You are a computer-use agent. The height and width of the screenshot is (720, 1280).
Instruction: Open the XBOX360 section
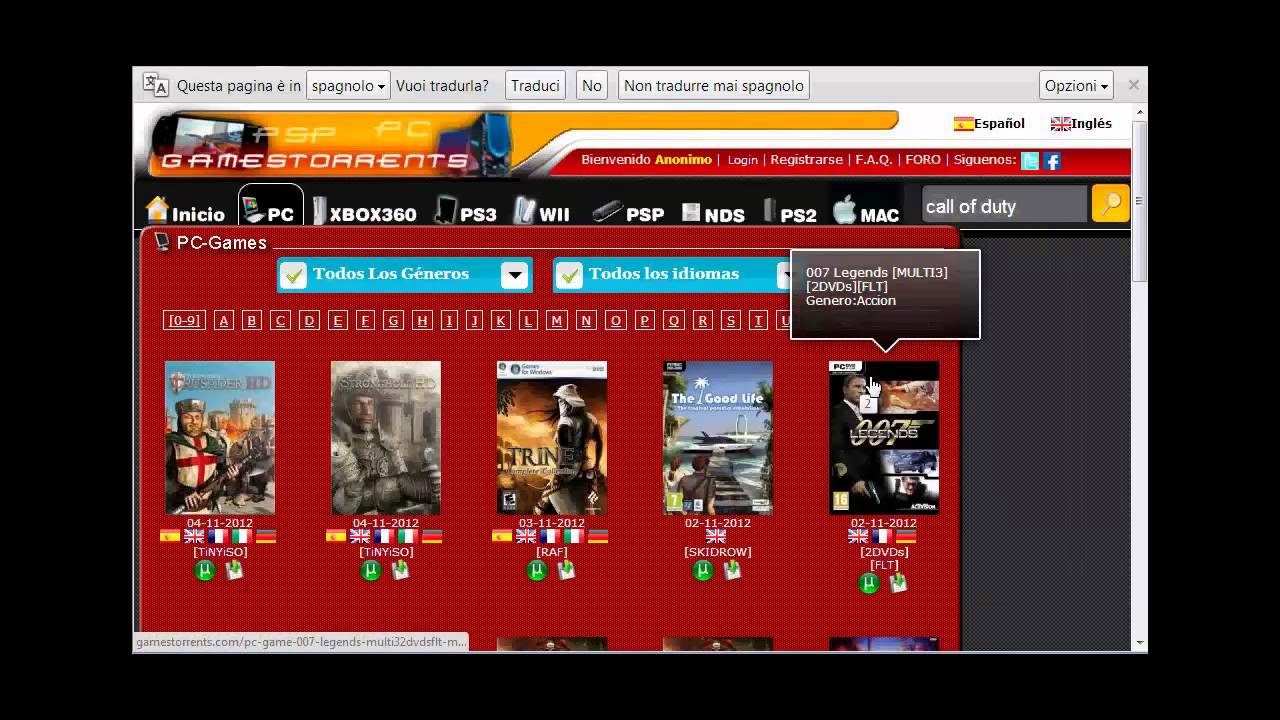click(364, 212)
